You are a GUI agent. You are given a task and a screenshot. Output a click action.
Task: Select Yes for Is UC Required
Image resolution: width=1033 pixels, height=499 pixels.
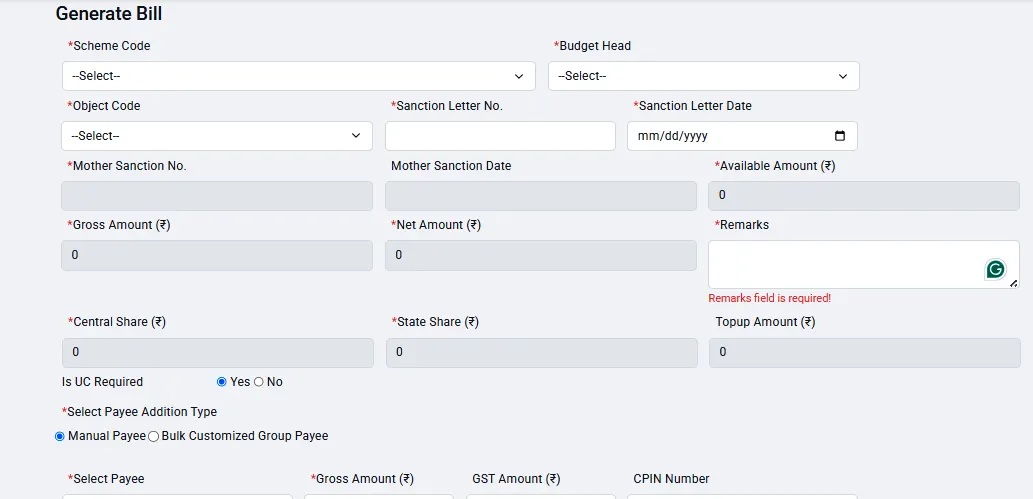pos(222,382)
